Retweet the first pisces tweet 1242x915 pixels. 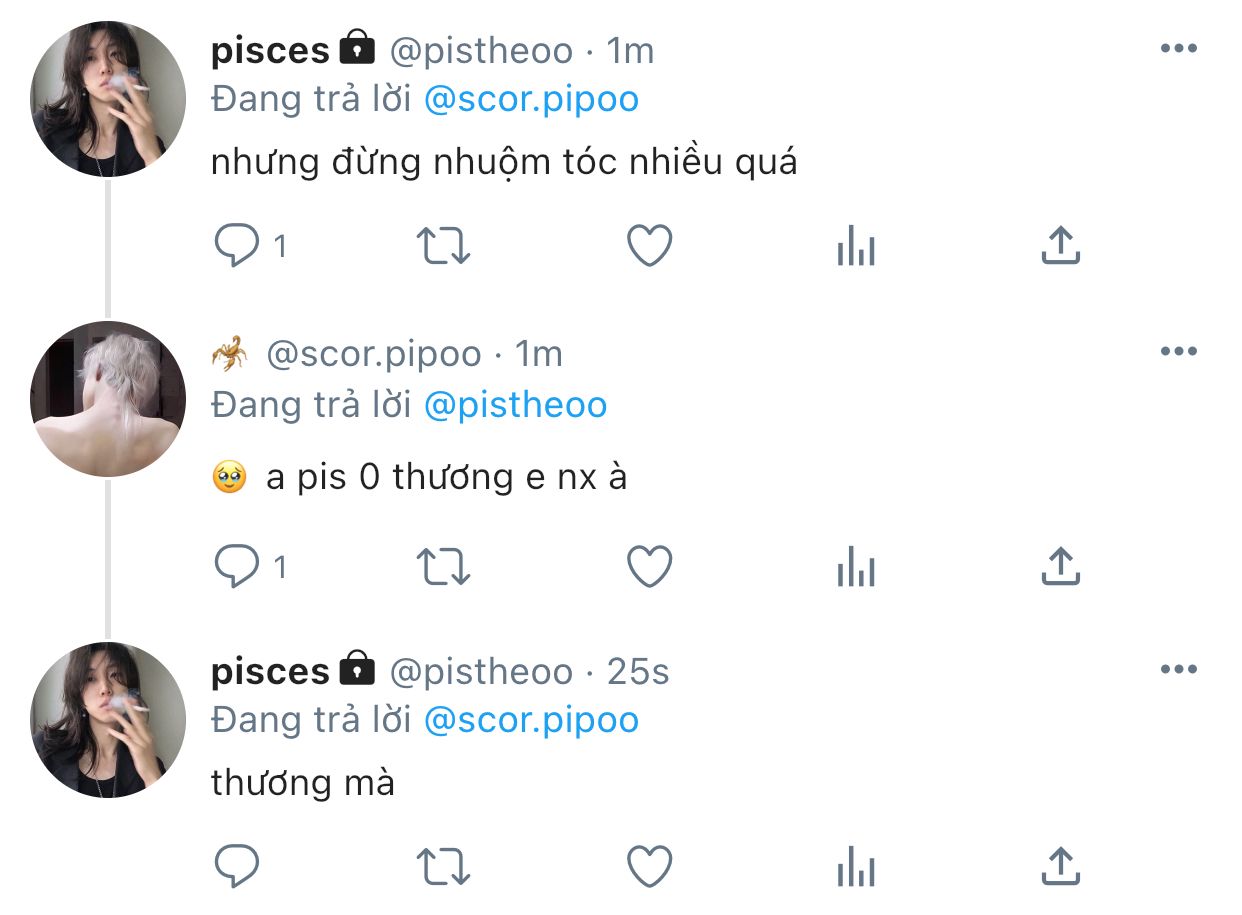click(x=443, y=245)
